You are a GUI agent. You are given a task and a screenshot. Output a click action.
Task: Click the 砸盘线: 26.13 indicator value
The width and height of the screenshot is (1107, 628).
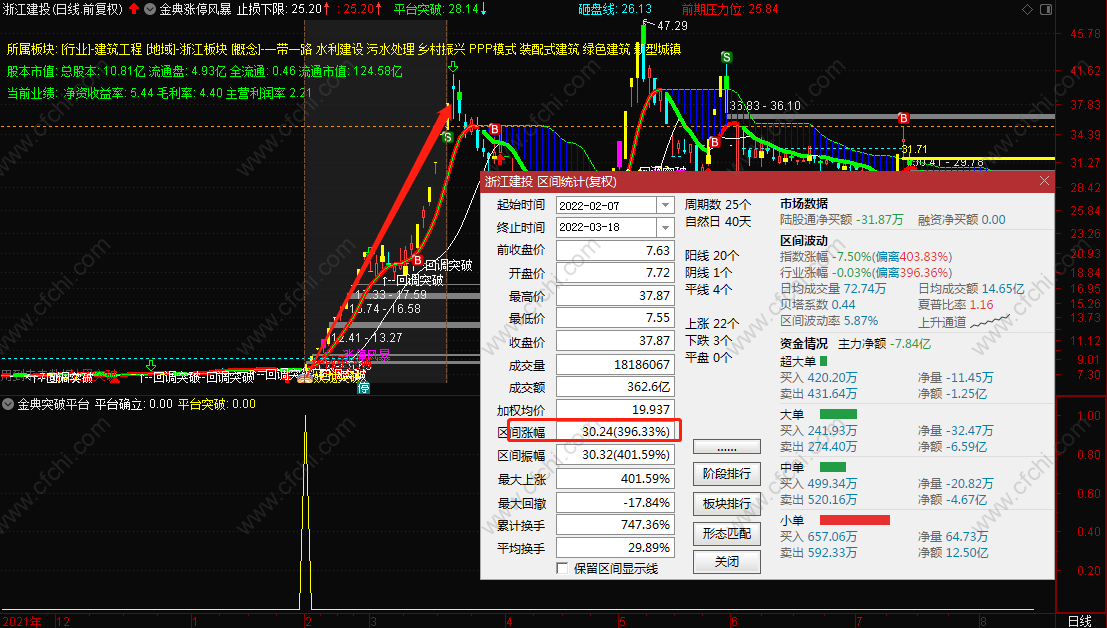(x=615, y=9)
